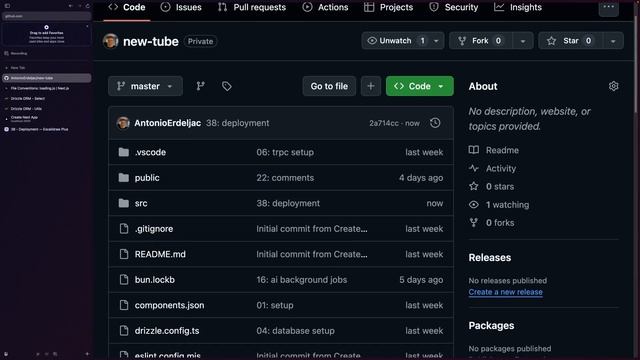The width and height of the screenshot is (640, 360).
Task: Open the .vscode folder
Action: tap(150, 152)
